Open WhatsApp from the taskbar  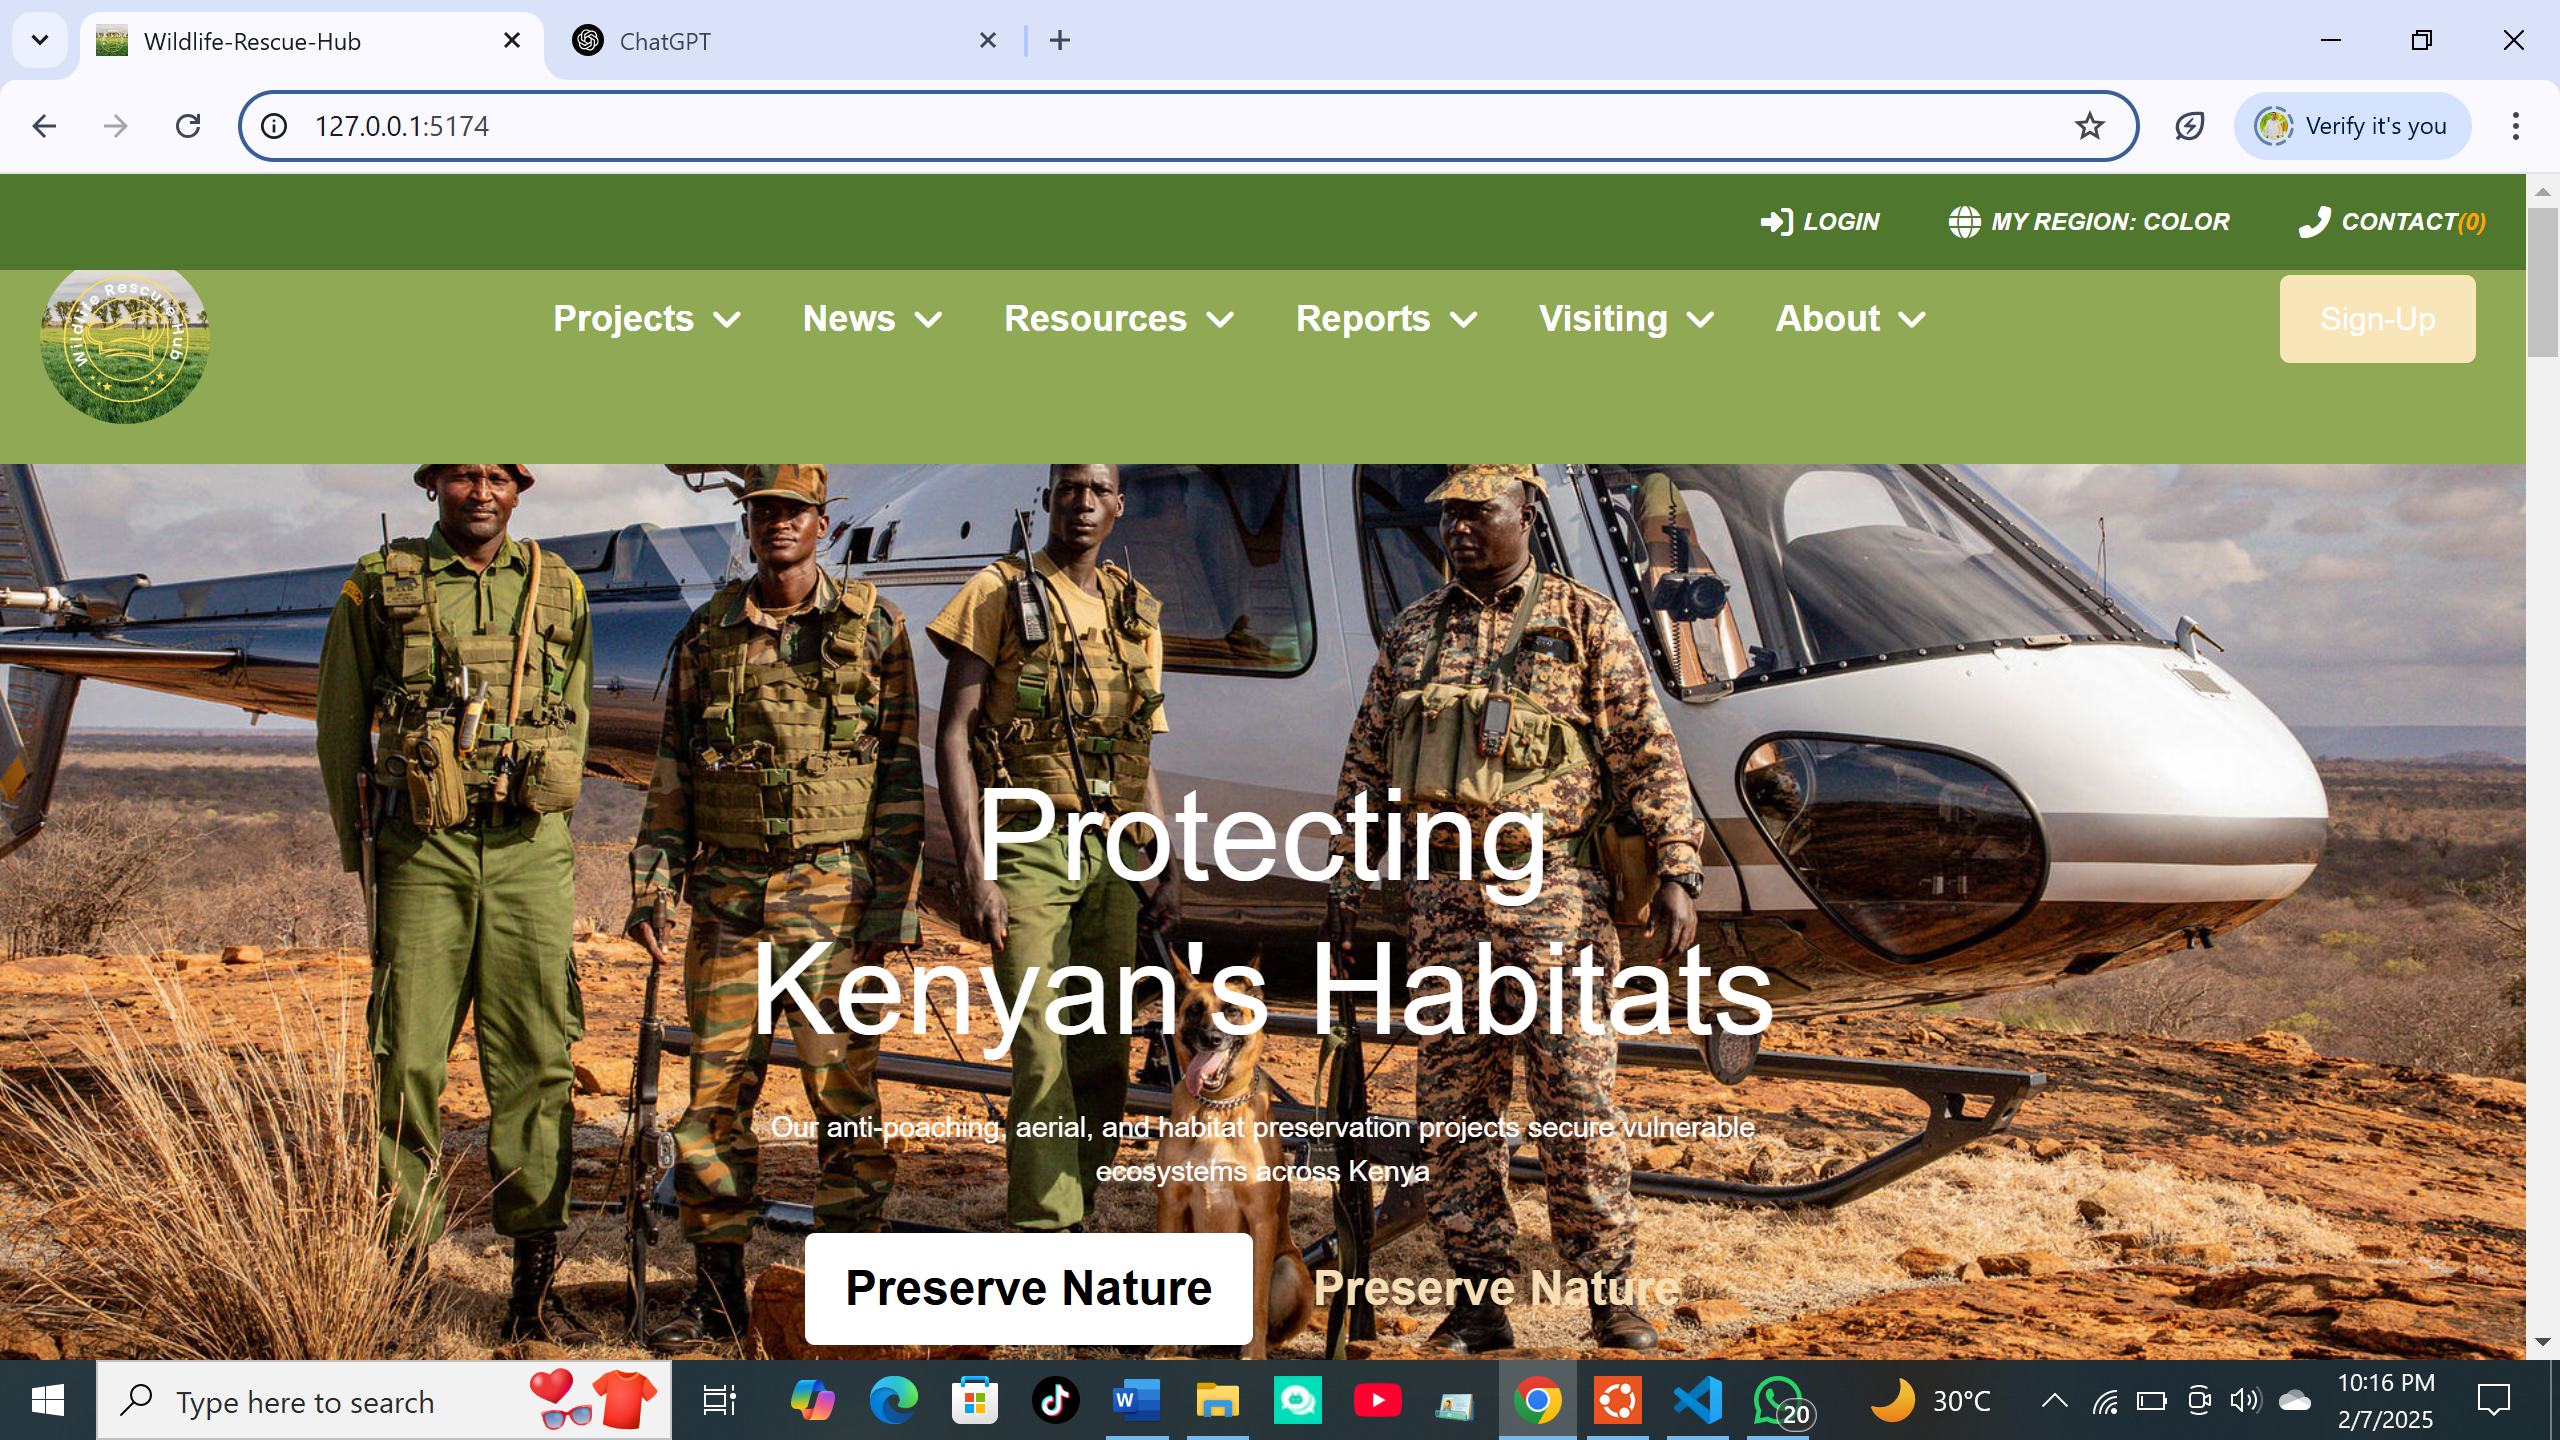tap(1778, 1400)
